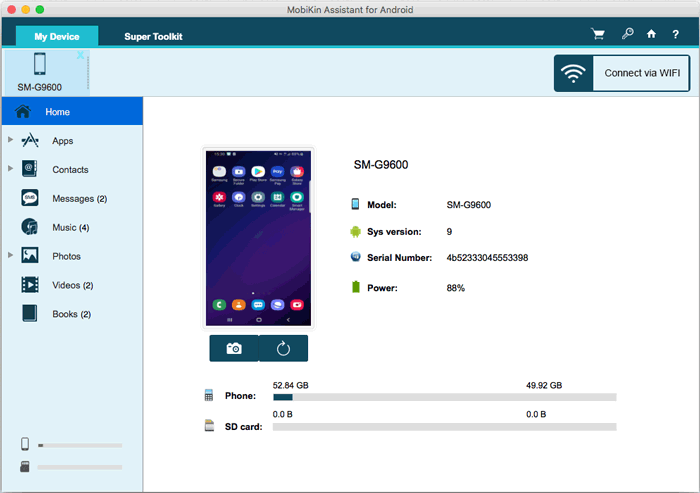Open the registration key icon
The height and width of the screenshot is (493, 700).
(627, 34)
